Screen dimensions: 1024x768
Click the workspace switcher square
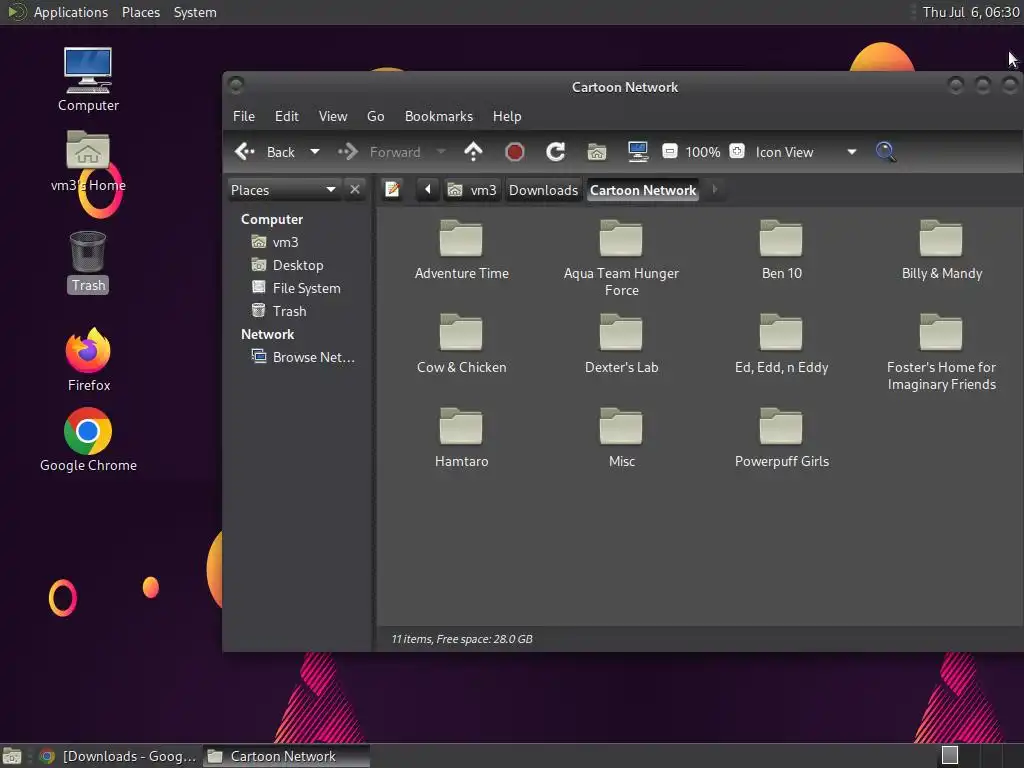950,756
